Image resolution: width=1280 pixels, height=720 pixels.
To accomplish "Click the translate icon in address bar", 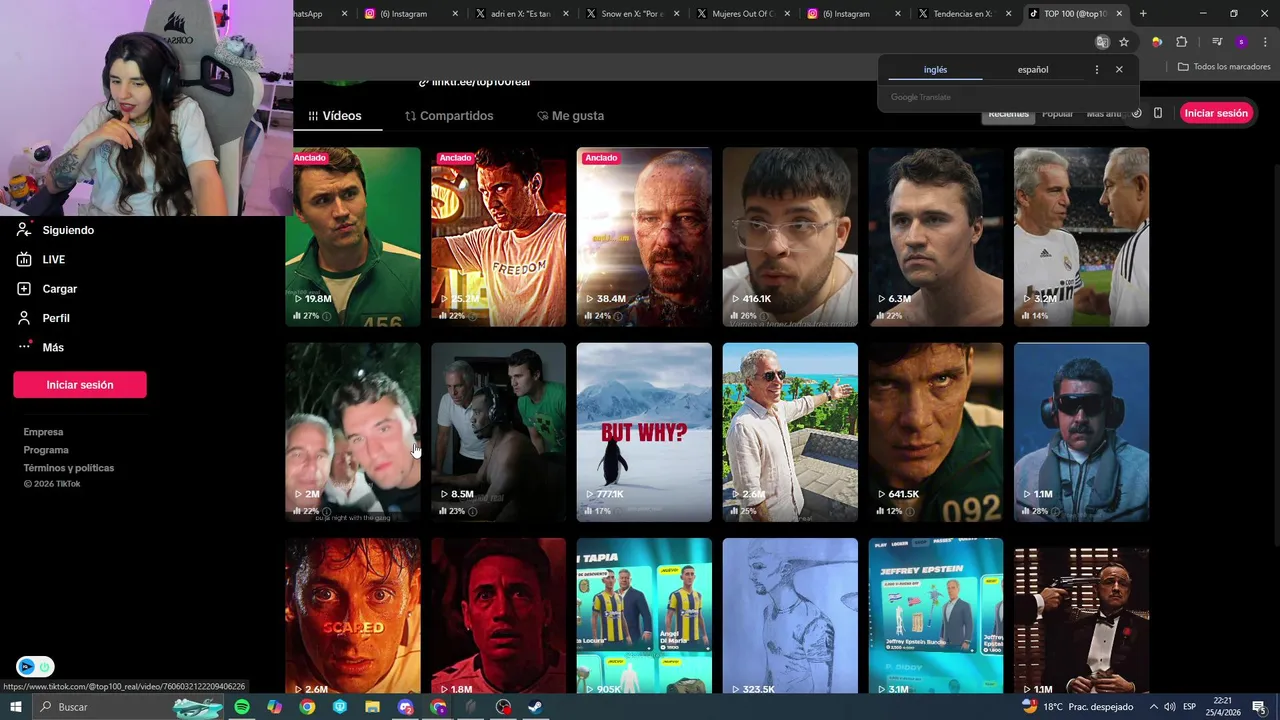I will click(x=1102, y=42).
